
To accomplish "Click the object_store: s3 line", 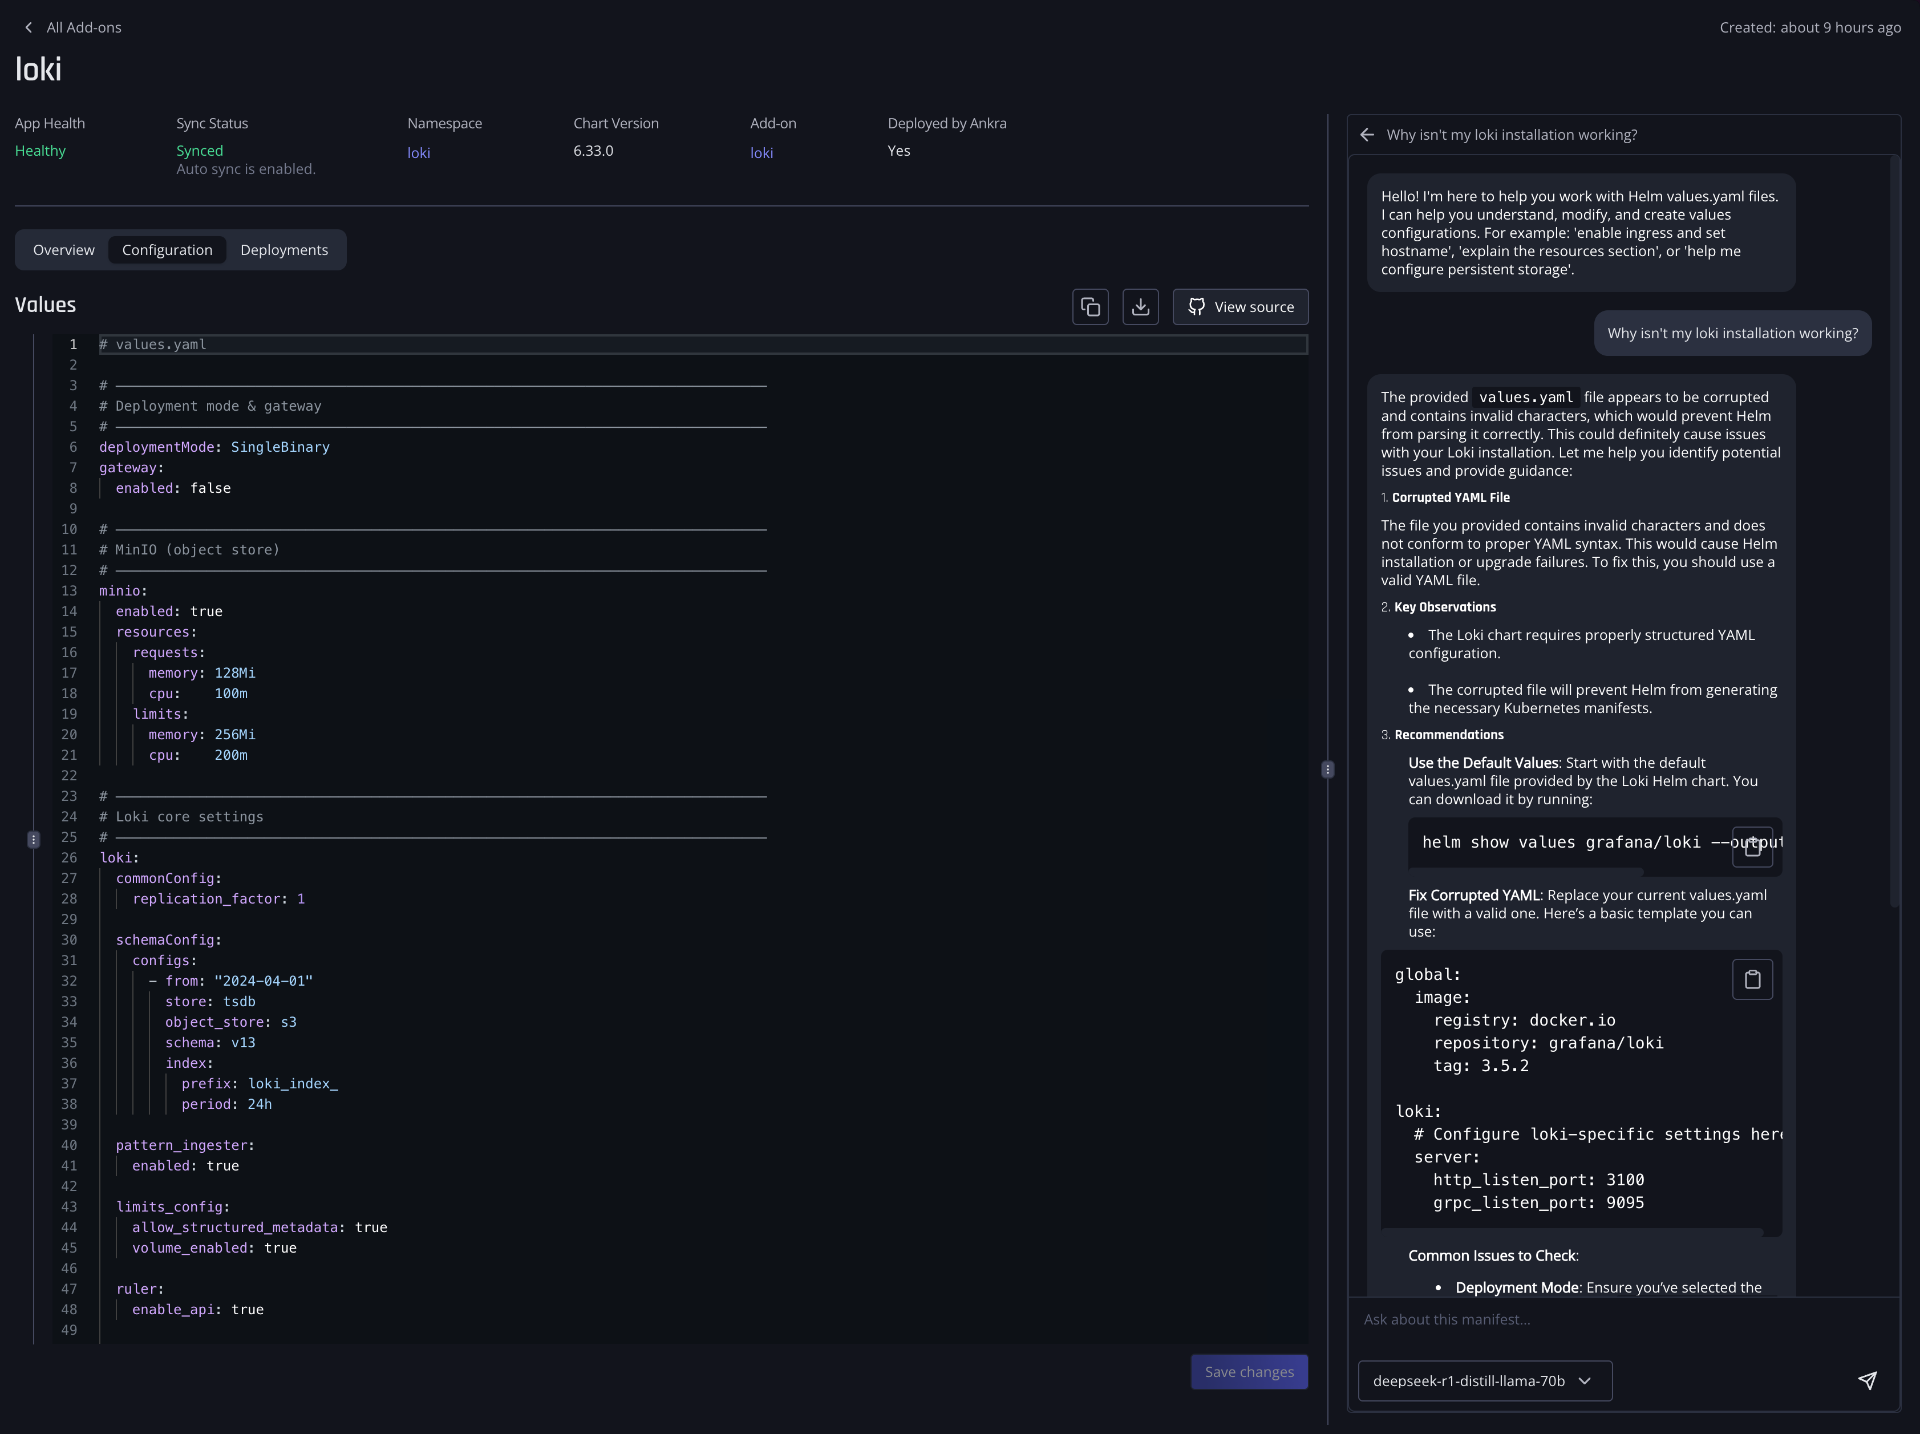I will 231,1022.
